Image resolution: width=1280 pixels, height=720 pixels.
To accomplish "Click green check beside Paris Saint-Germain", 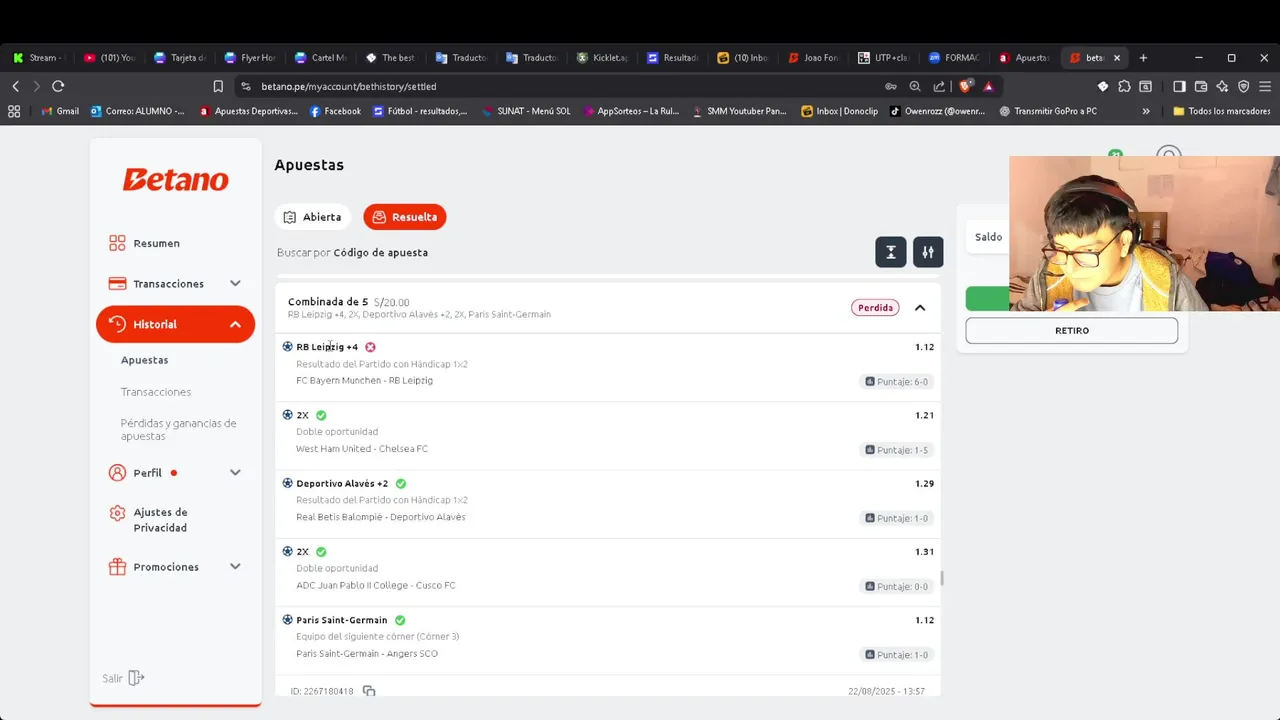I will [400, 620].
